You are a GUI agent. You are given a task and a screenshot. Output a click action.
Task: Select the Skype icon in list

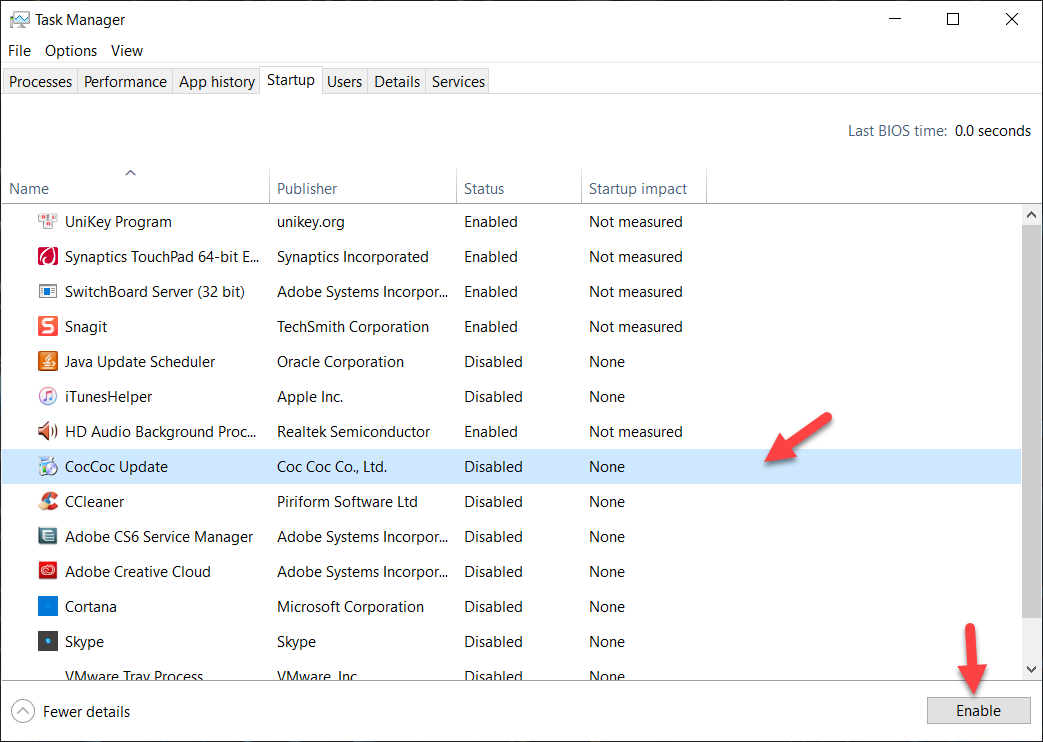click(47, 642)
